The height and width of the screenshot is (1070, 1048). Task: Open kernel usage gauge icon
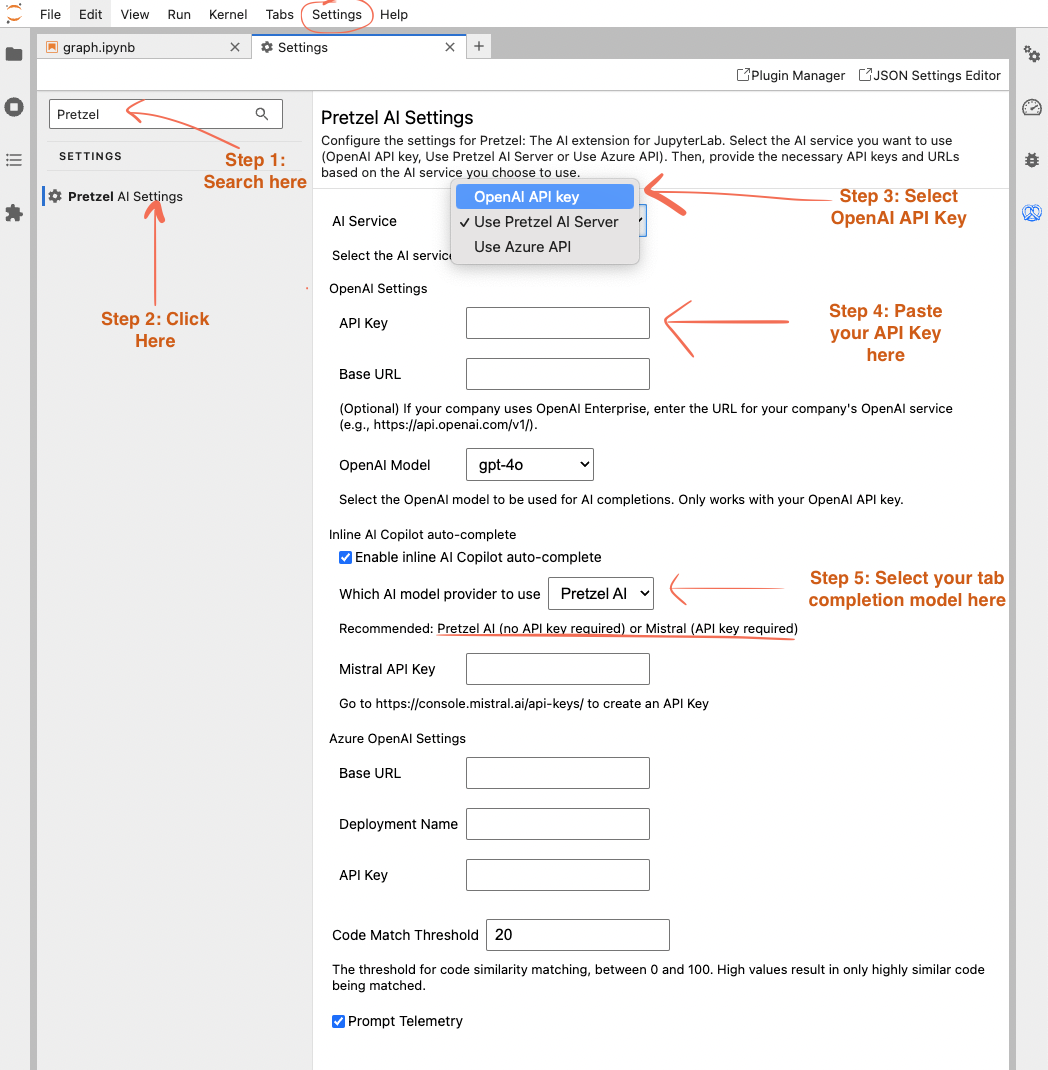pyautogui.click(x=1032, y=107)
